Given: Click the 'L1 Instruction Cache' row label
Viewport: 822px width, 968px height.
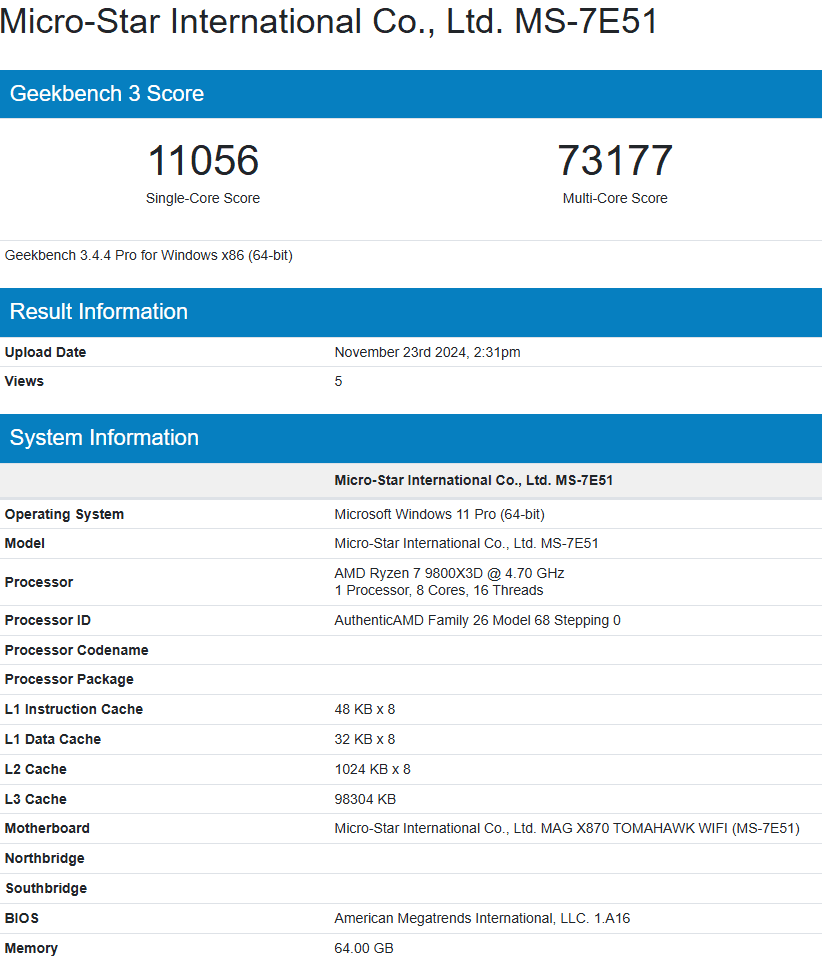Looking at the screenshot, I should (73, 709).
